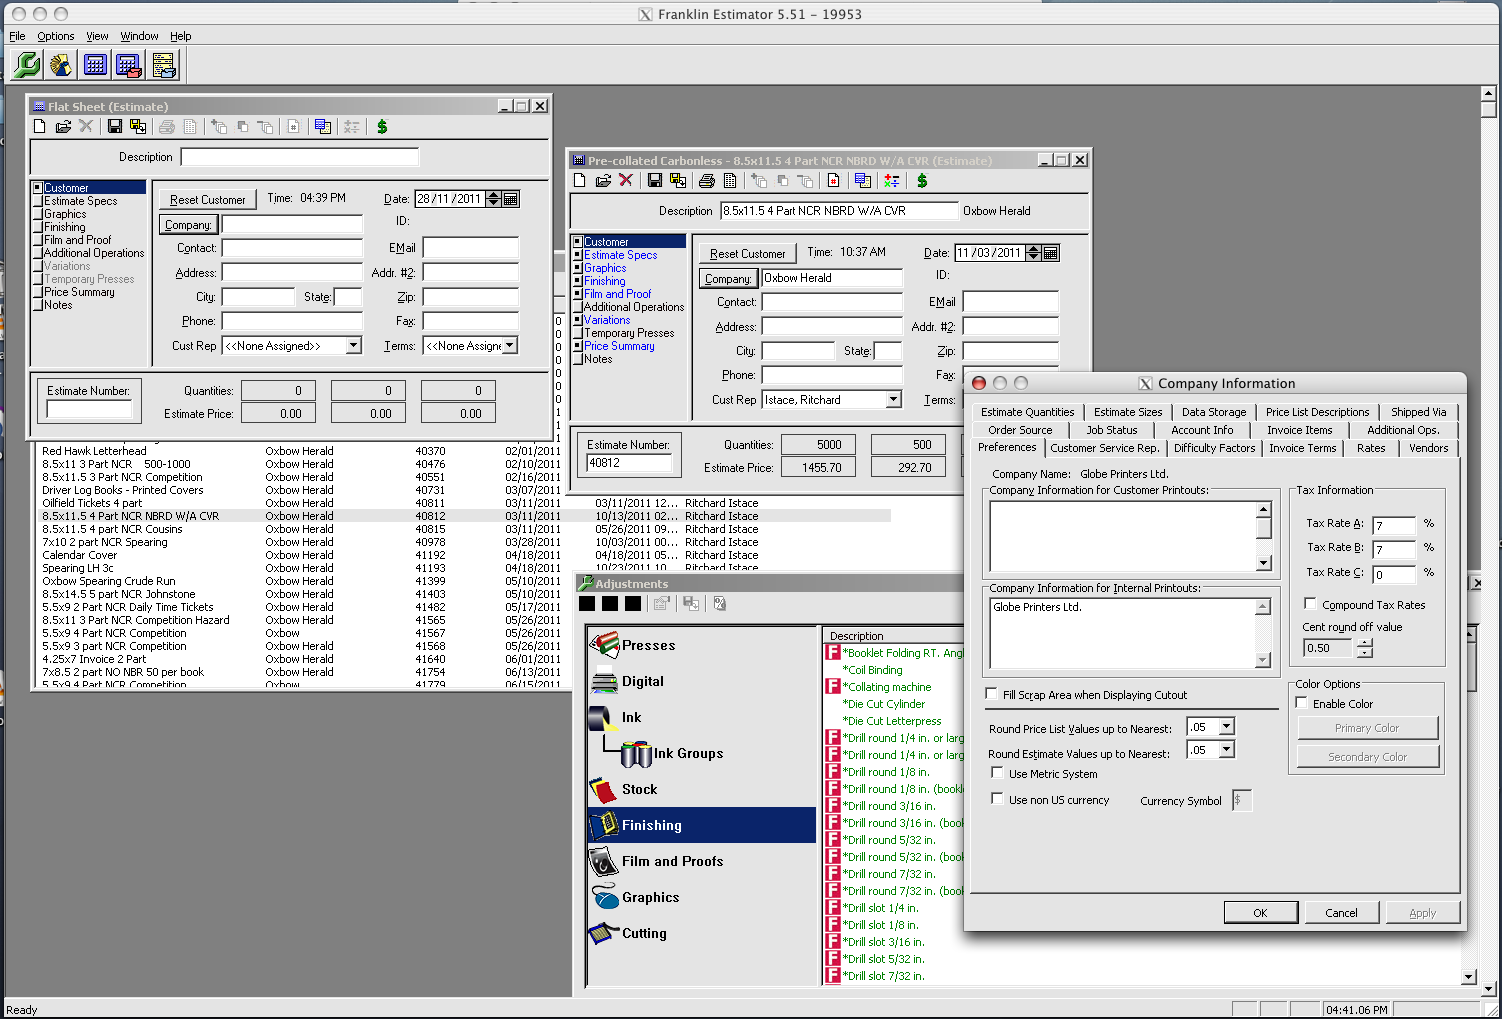Click the Description field in the Flat Sheet window
Viewport: 1502px width, 1019px height.
pos(299,157)
